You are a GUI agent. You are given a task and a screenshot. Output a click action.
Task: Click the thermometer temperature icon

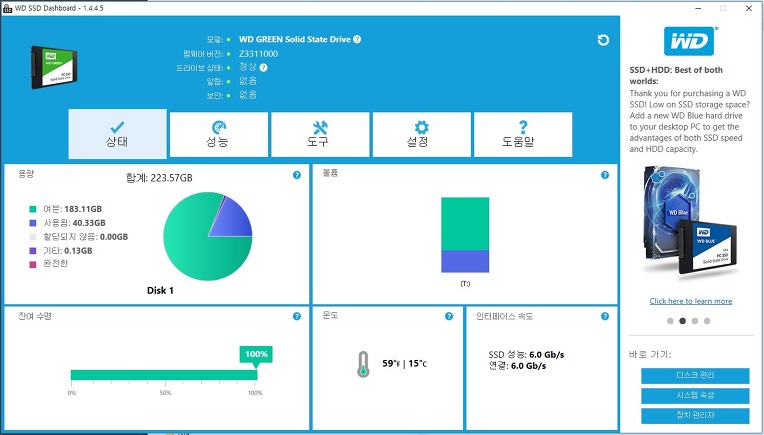(x=363, y=364)
